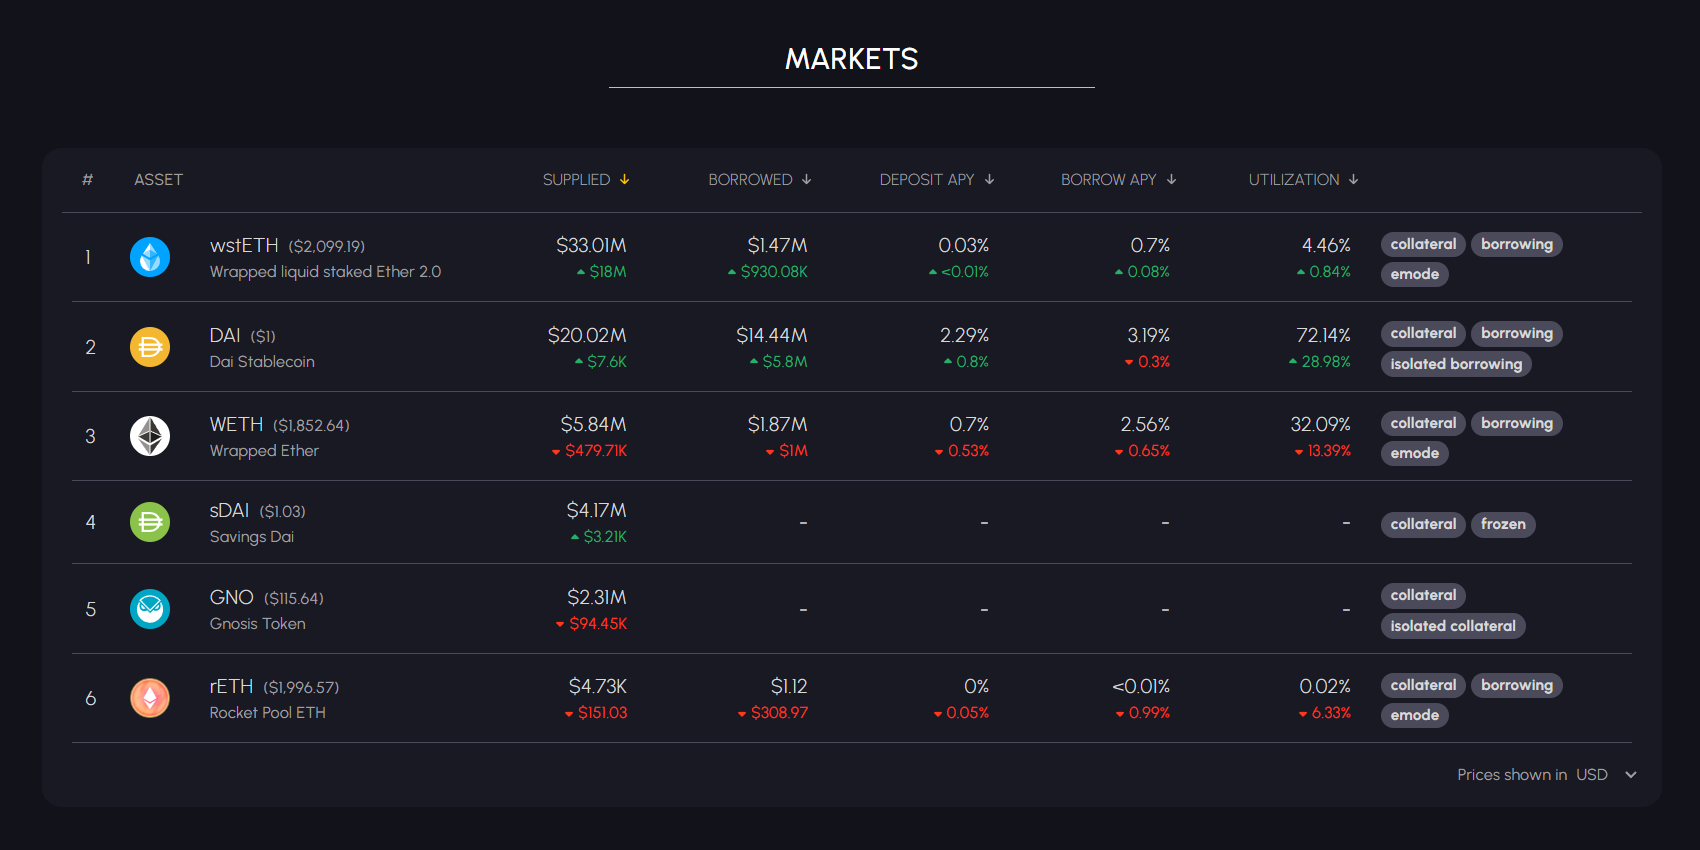Click the BORROW APY column header
Image resolution: width=1700 pixels, height=850 pixels.
tap(1108, 180)
